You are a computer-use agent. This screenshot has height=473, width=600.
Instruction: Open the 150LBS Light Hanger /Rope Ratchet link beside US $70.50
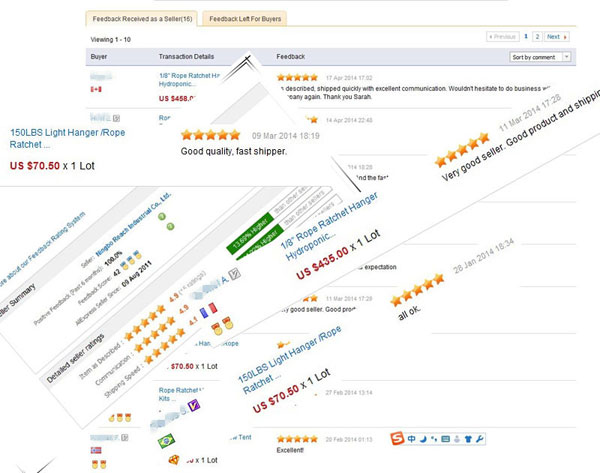[x=67, y=139]
